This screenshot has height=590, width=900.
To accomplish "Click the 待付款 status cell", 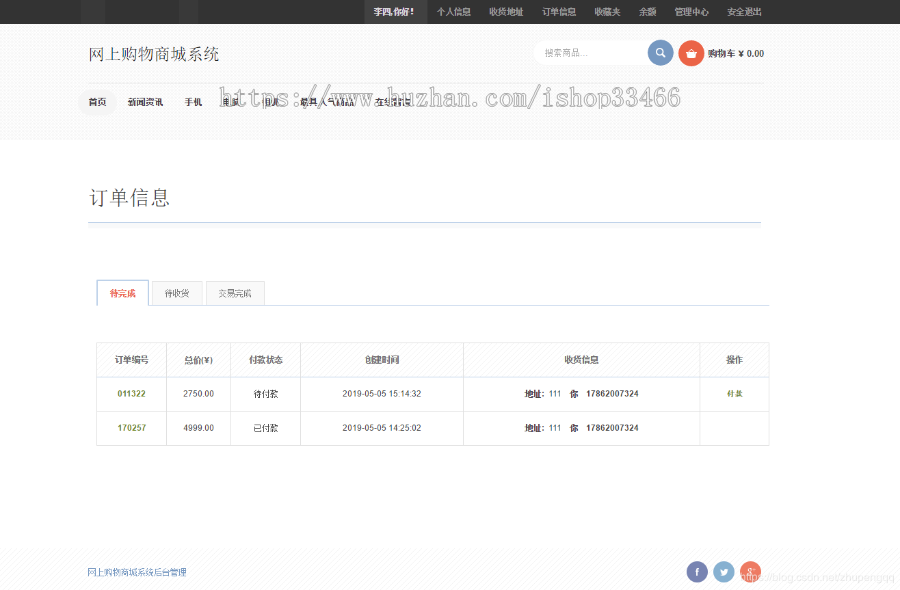I will (266, 394).
